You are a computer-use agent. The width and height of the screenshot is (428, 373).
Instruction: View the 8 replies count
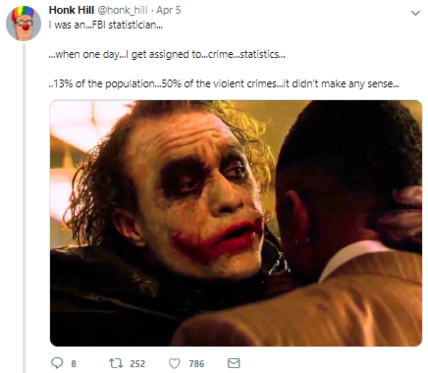pos(73,363)
